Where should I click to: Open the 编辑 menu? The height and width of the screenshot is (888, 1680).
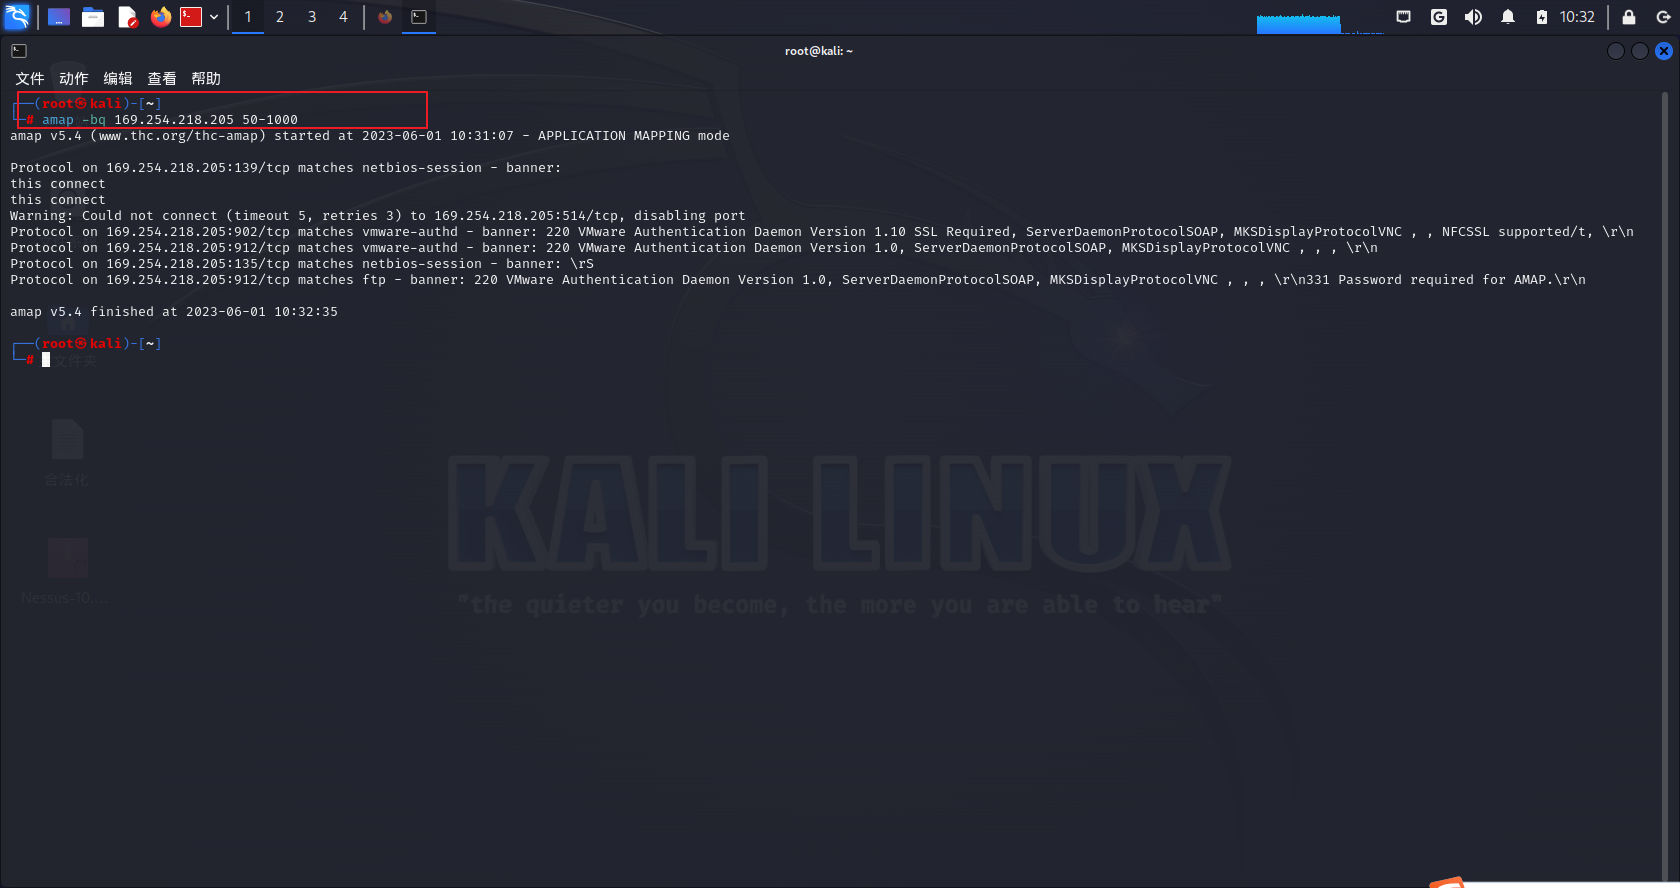(x=118, y=78)
